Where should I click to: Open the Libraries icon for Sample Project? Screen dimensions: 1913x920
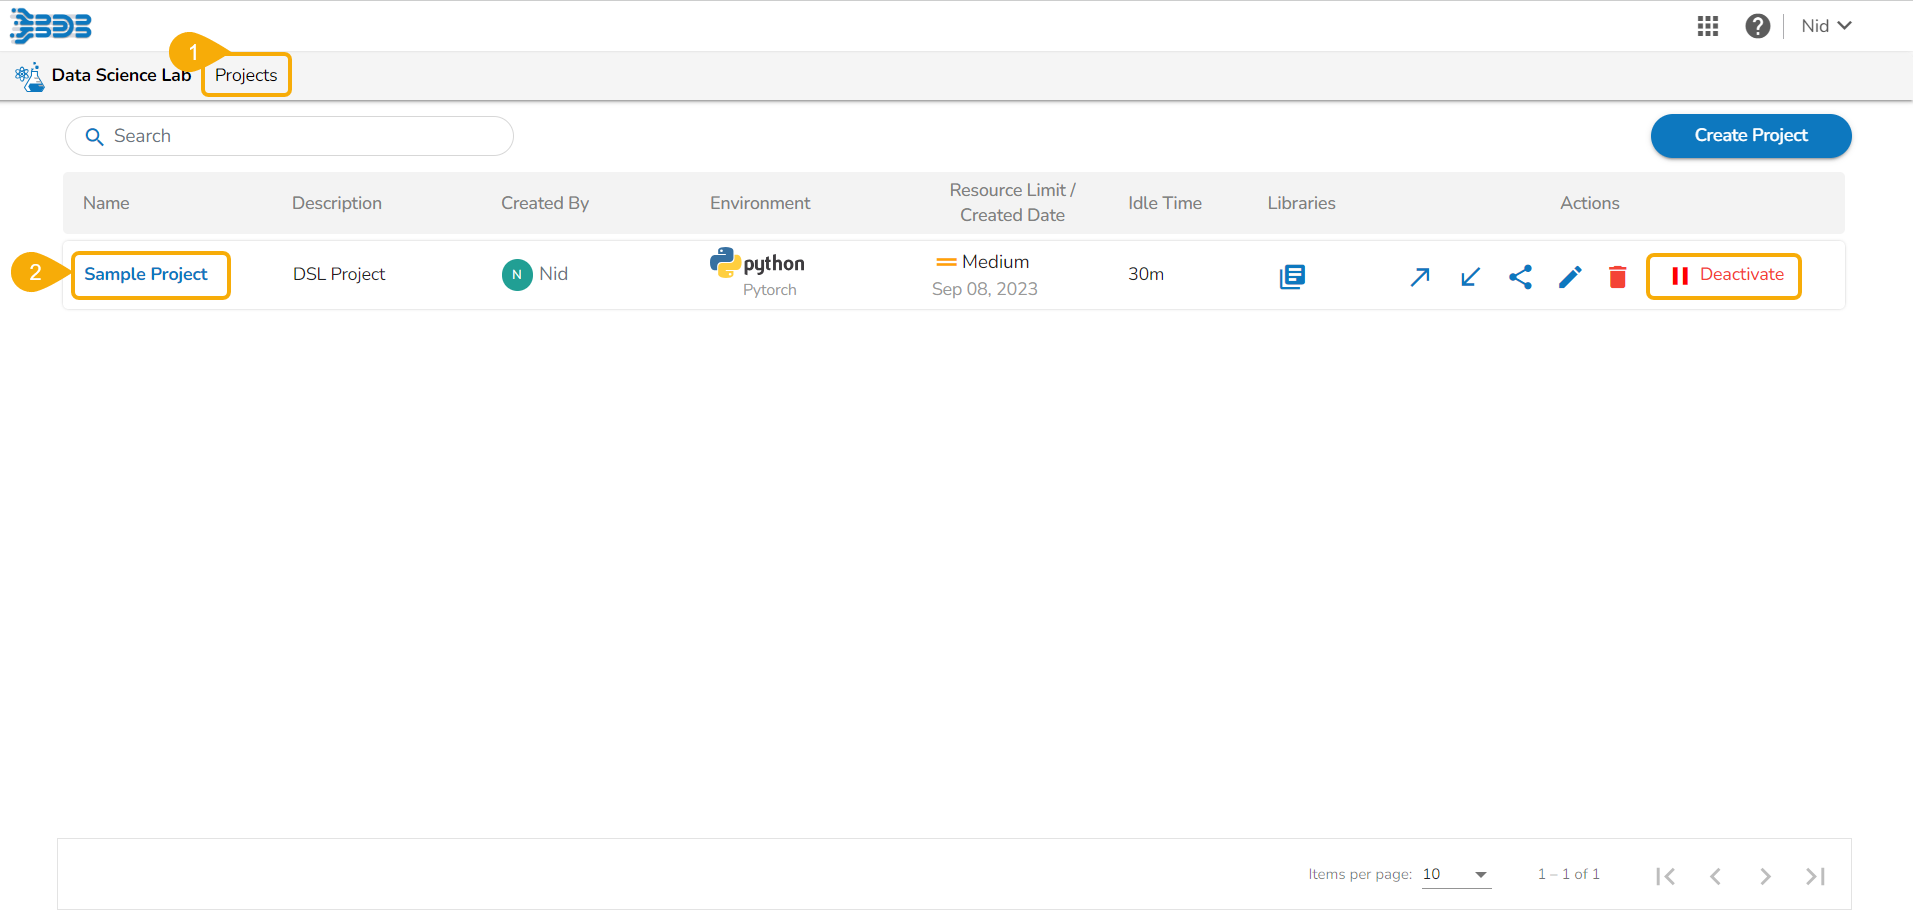(x=1292, y=276)
